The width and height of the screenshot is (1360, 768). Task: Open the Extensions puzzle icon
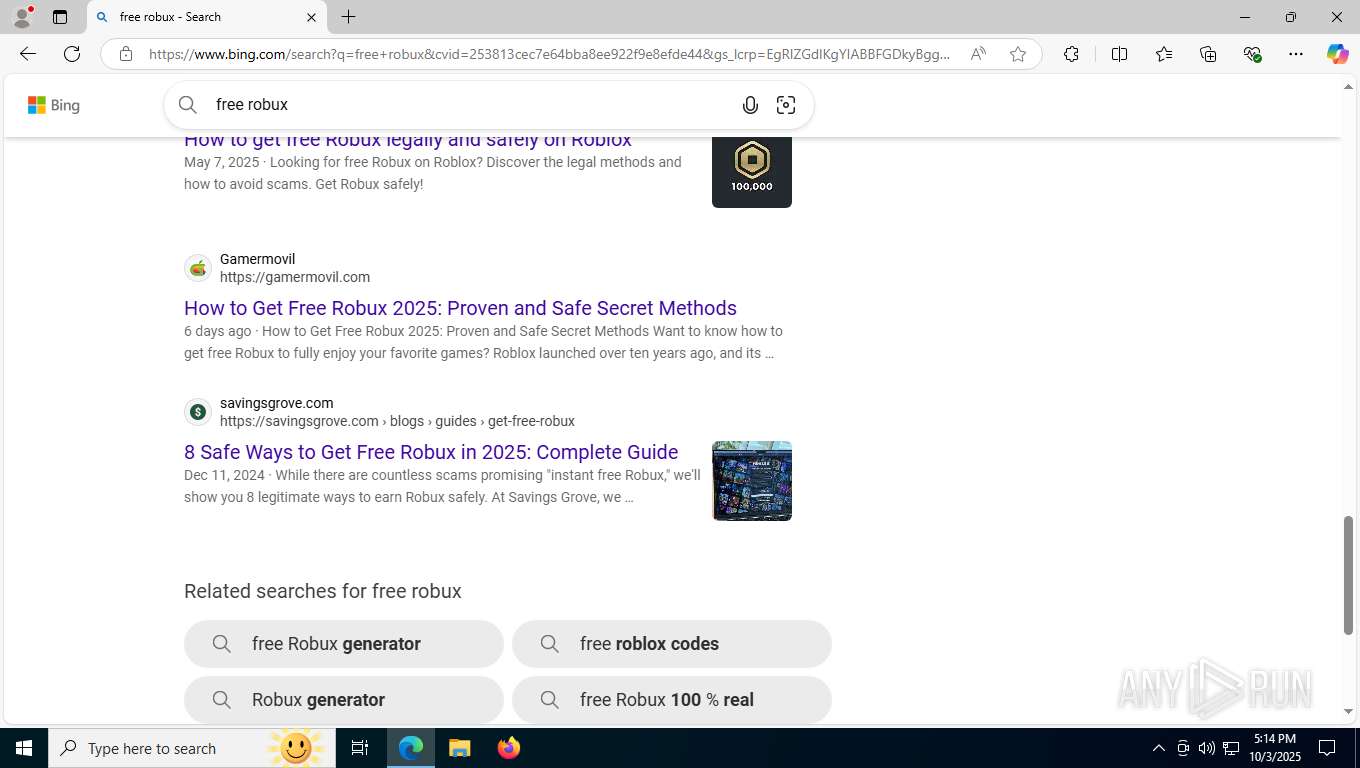[x=1071, y=54]
